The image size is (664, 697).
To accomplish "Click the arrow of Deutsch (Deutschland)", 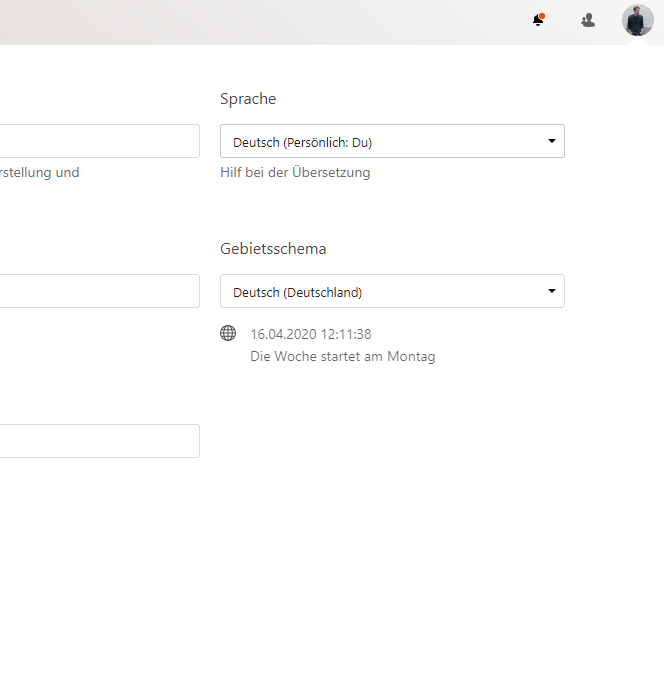I will coord(552,291).
